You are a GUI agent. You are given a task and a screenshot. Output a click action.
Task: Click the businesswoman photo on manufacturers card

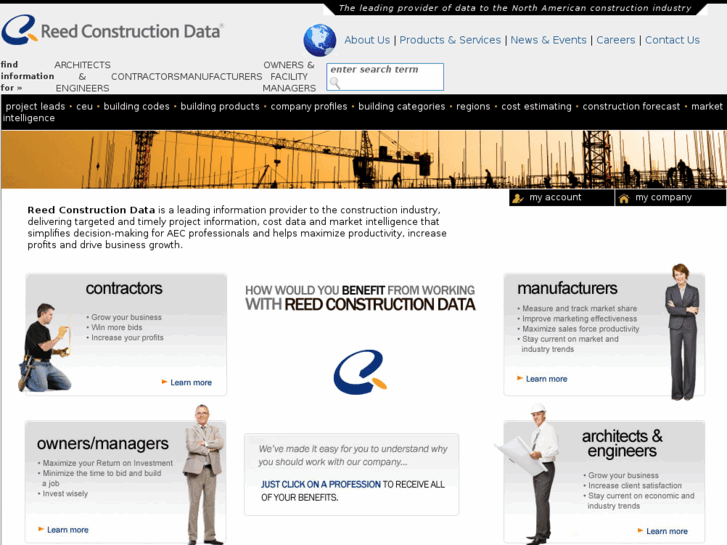(x=682, y=332)
